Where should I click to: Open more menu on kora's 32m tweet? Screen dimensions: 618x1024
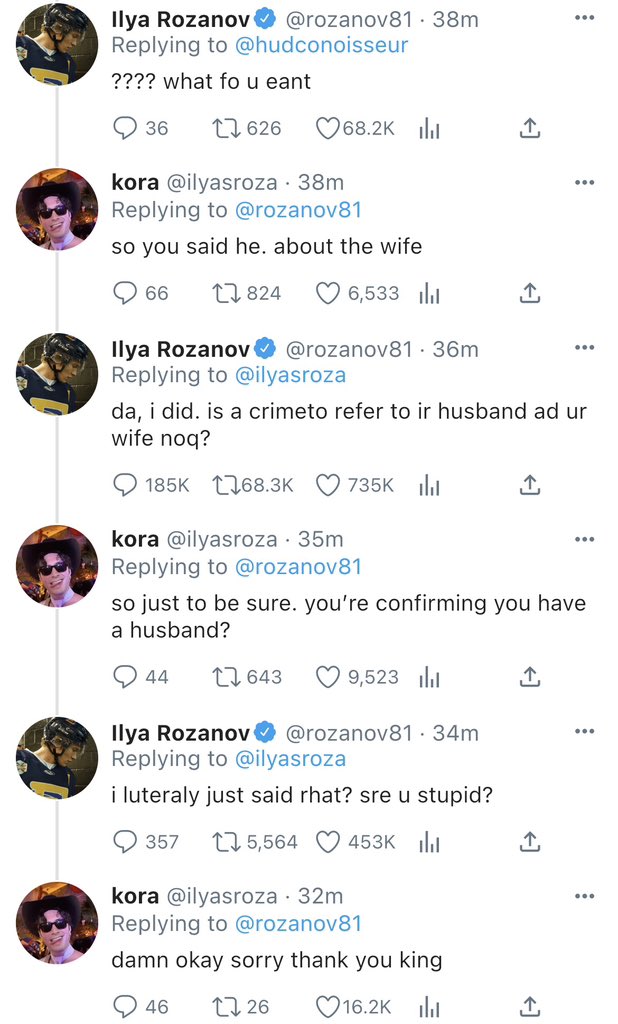584,896
